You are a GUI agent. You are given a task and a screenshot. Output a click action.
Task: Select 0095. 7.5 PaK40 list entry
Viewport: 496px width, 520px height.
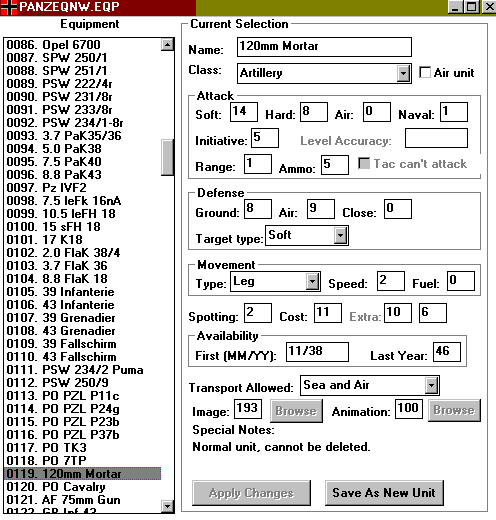click(x=83, y=162)
